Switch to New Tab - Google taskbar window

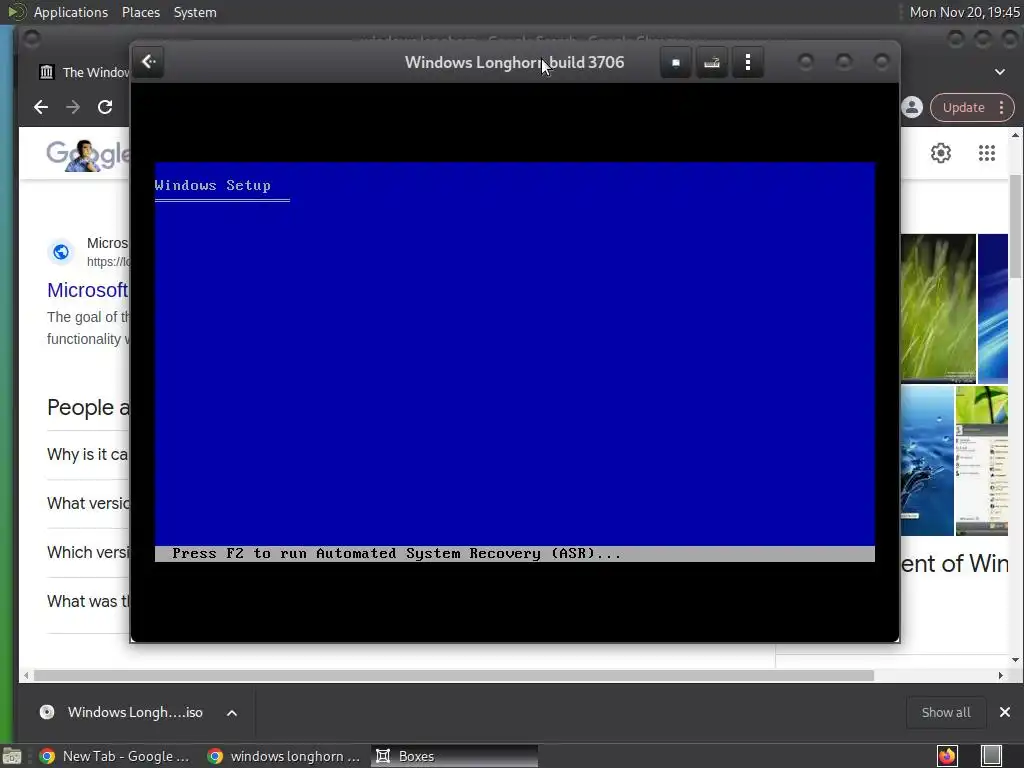point(115,756)
